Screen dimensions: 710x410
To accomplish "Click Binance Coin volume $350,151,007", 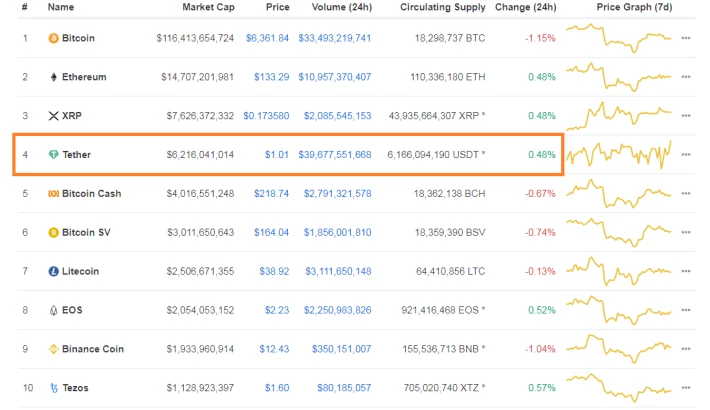I will 341,349.
